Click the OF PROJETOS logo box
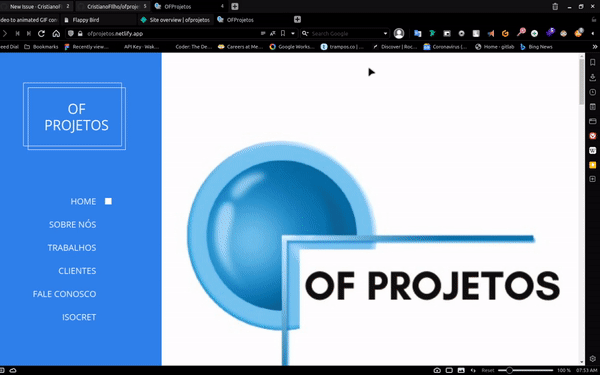Screen dimensions: 600x375 [x=75, y=116]
